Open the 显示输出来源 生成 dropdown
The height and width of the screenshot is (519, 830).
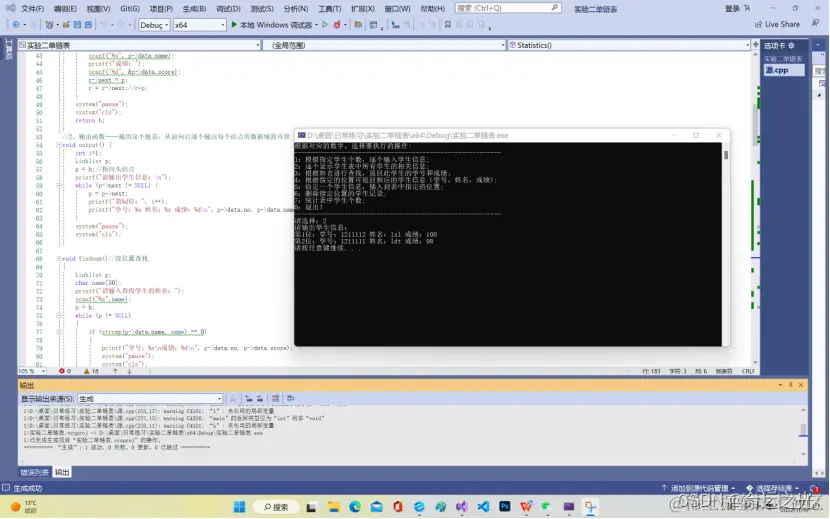(150, 399)
